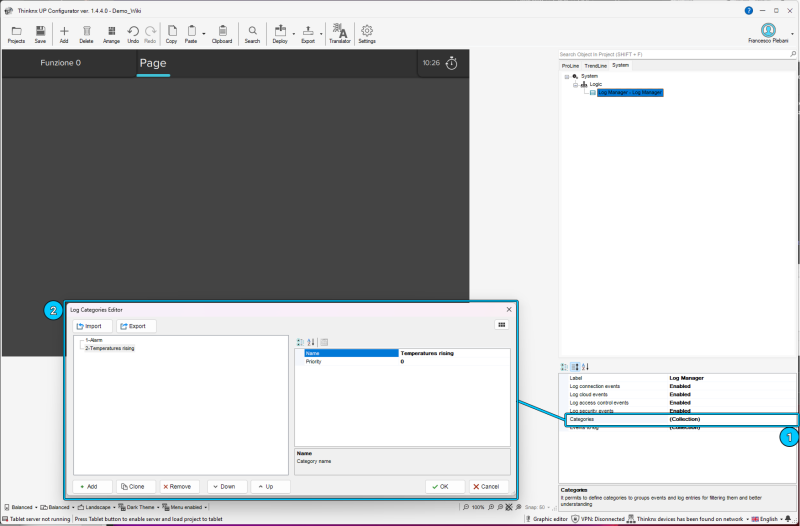Select the Funzione 0 tab in preview
Viewport: 800px width, 526px height.
click(61, 63)
